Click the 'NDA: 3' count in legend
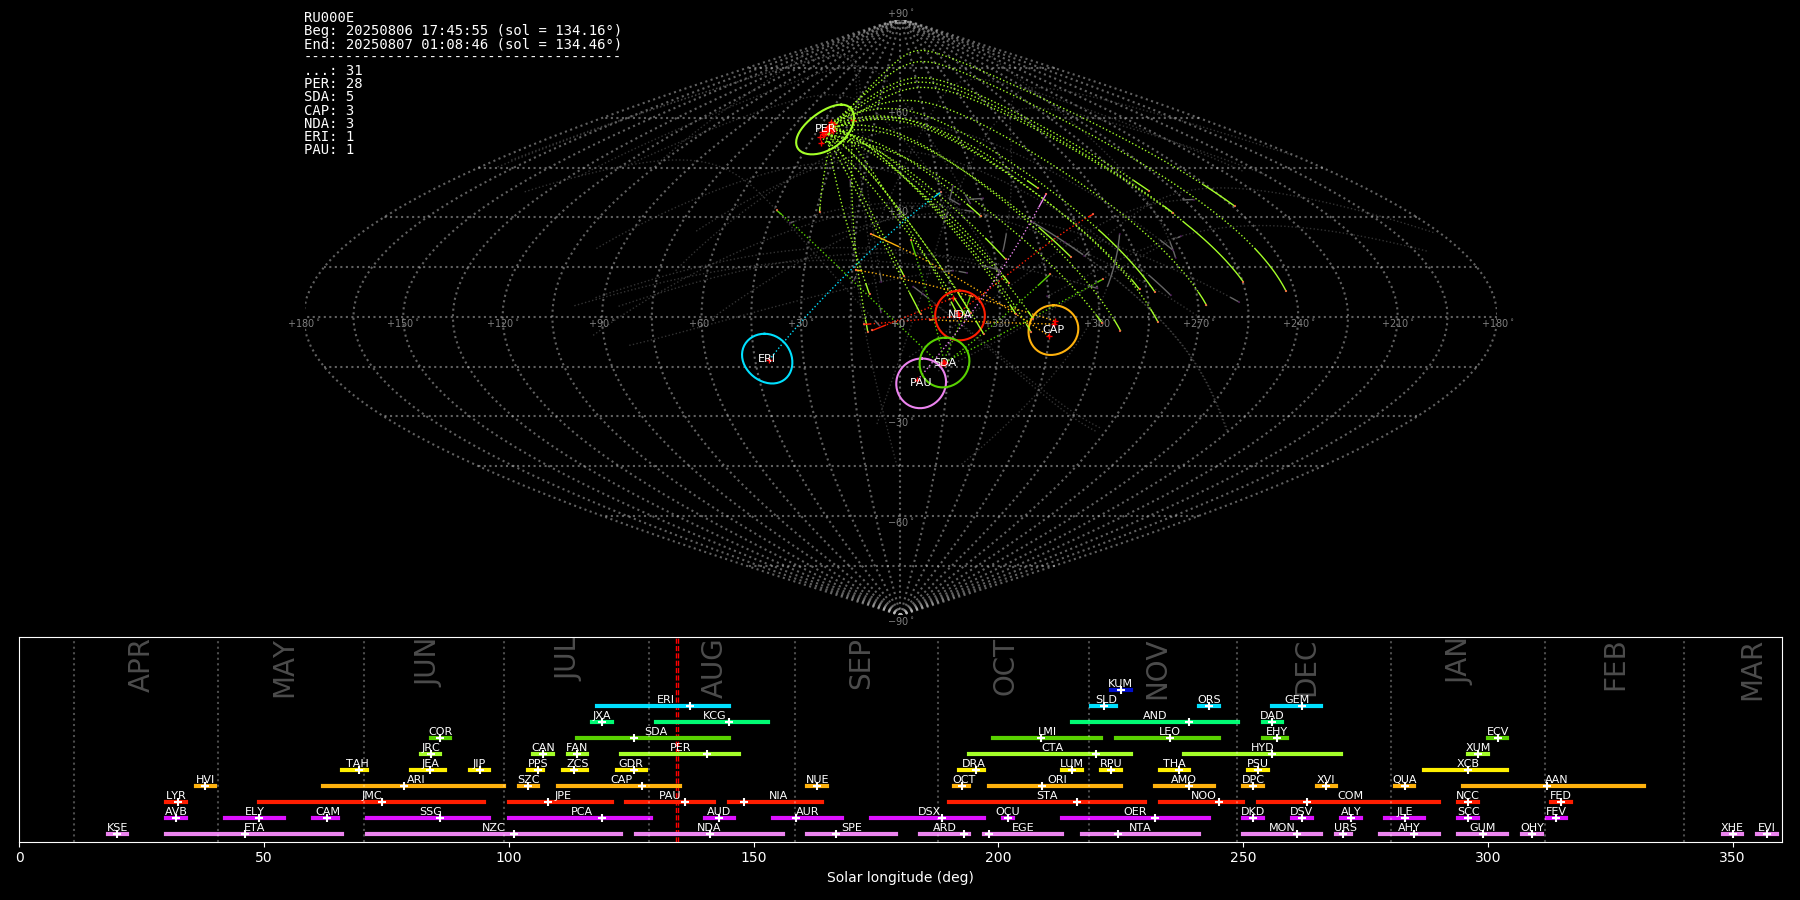Screen dimensions: 1800x900 (329, 123)
